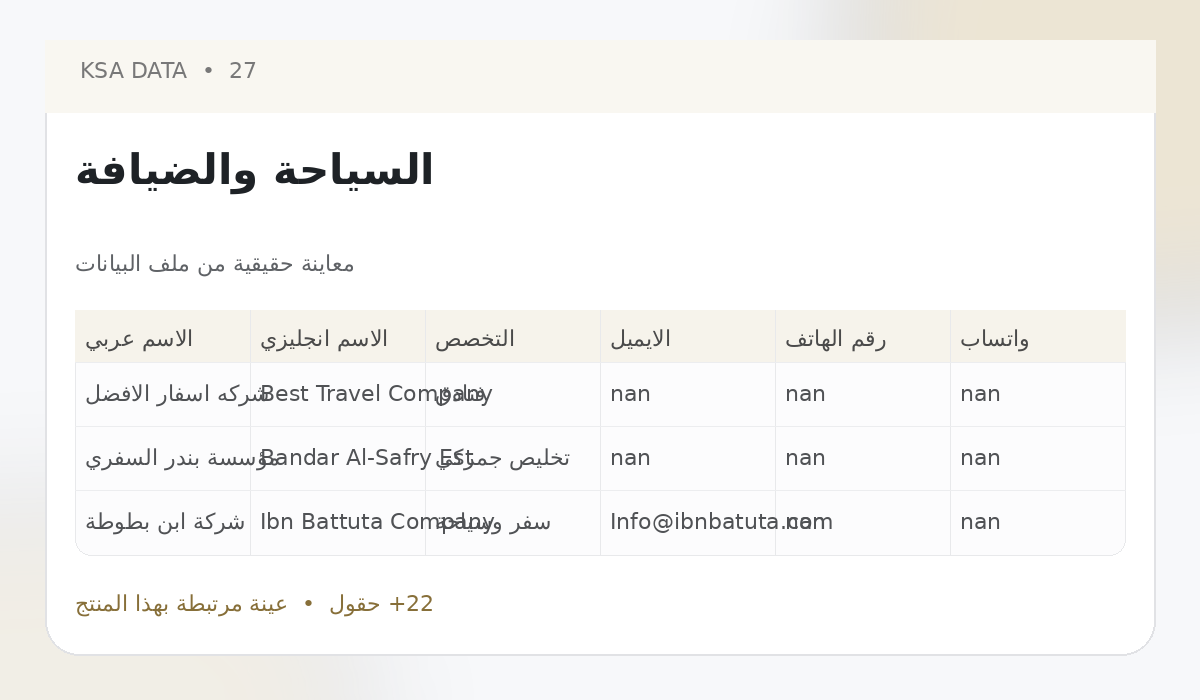
Task: Click the WhatsApp "nan" in Ibn Battuta row
Action: click(x=1038, y=523)
